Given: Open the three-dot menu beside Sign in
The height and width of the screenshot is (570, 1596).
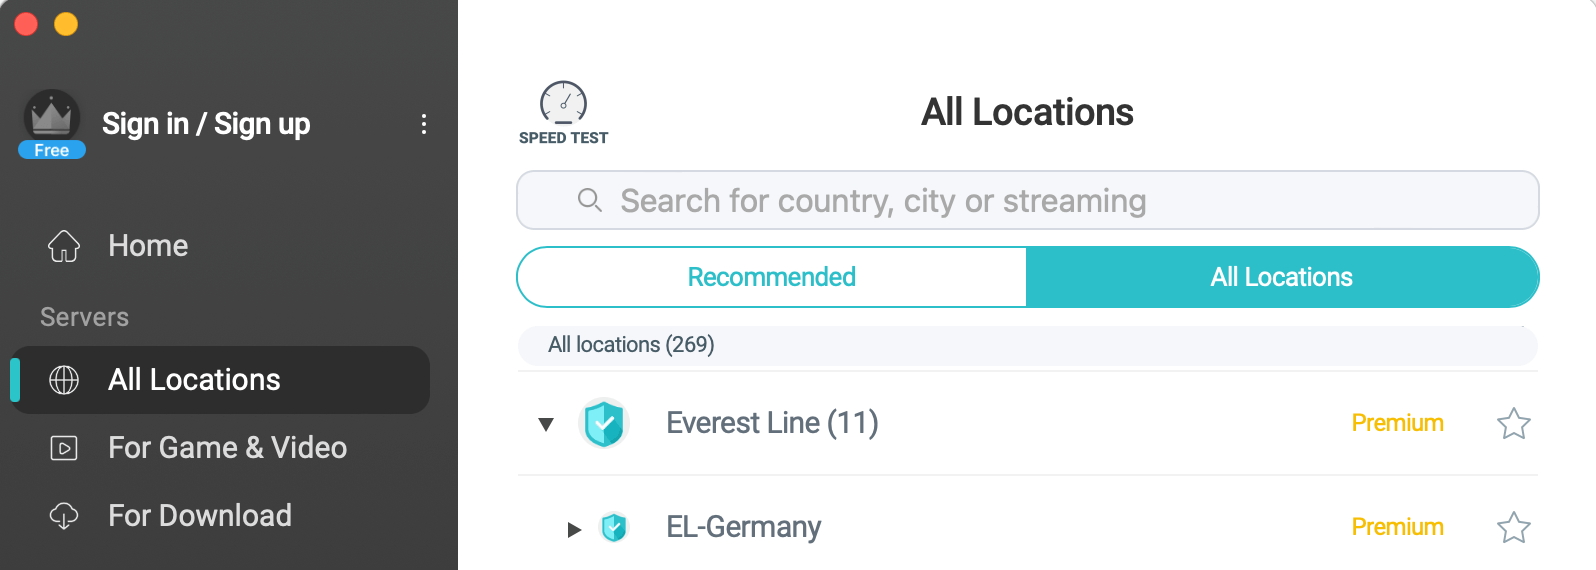Looking at the screenshot, I should point(424,124).
